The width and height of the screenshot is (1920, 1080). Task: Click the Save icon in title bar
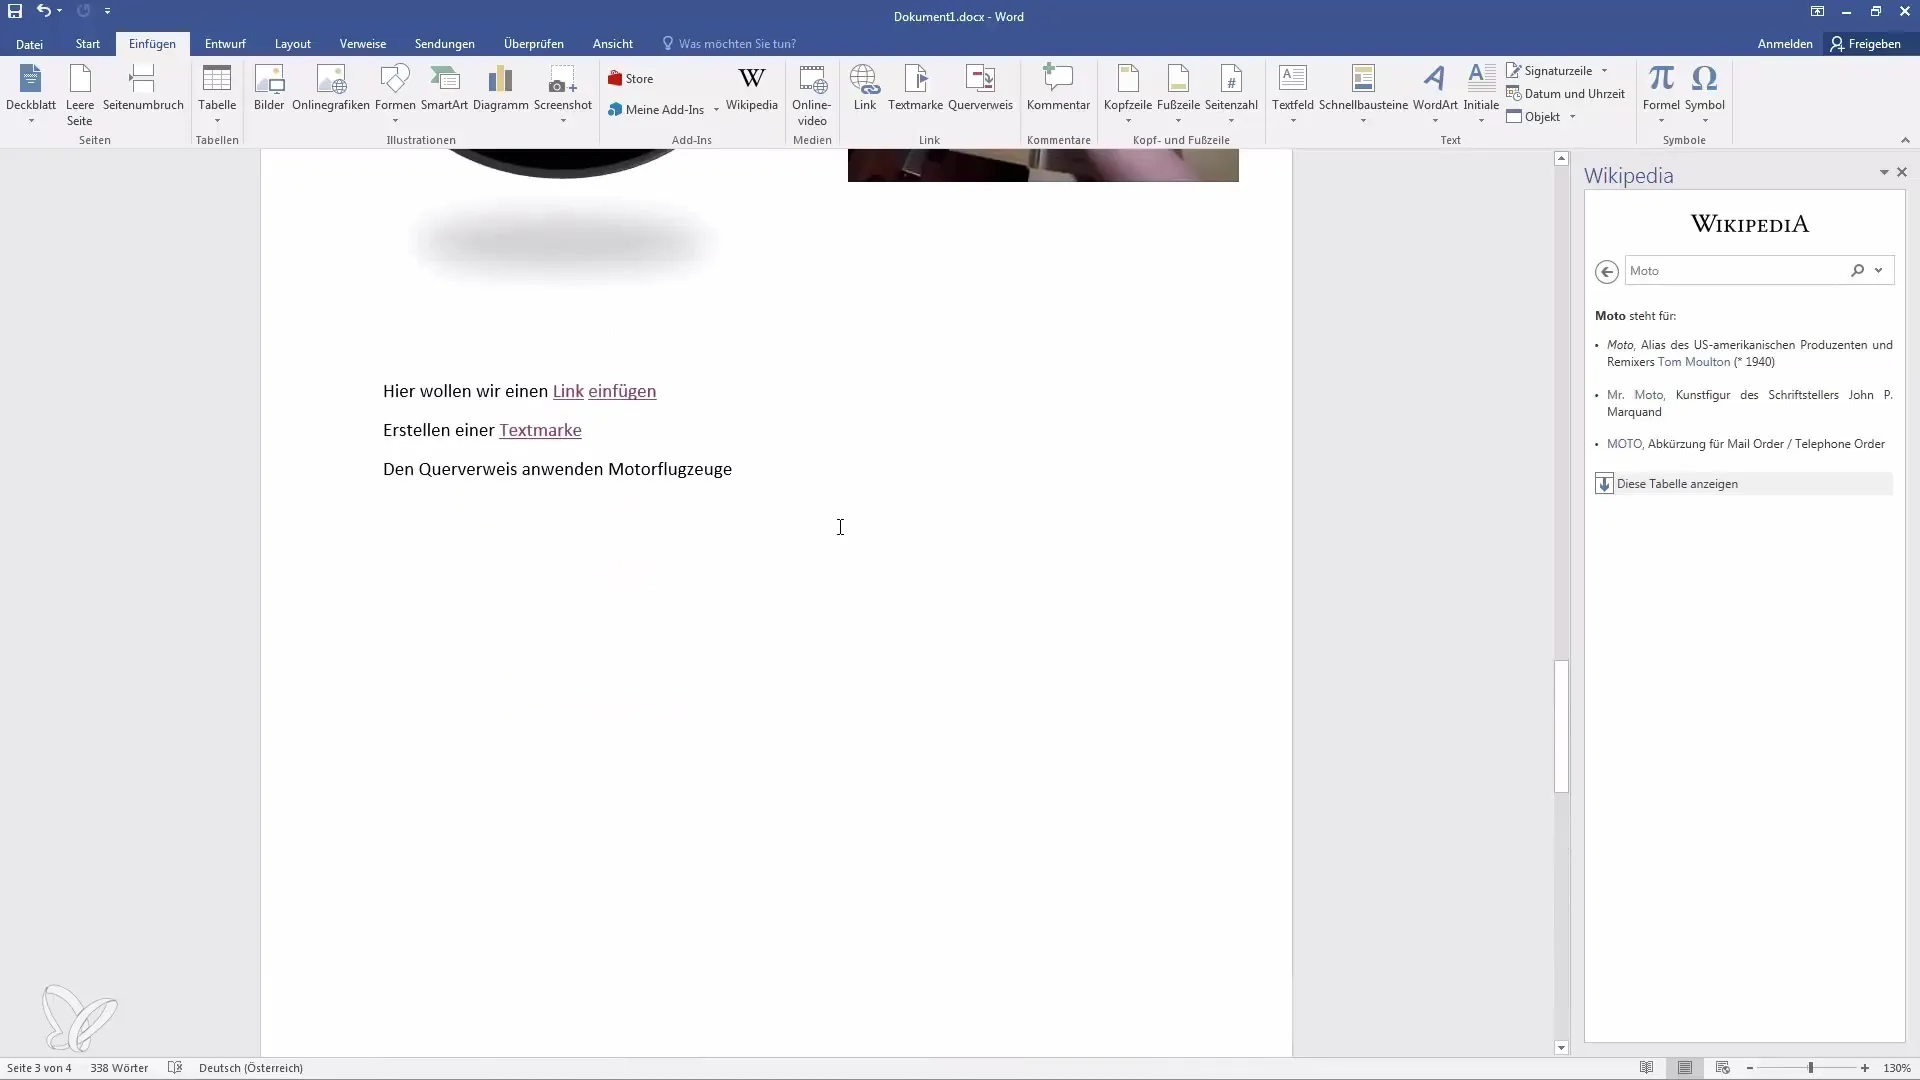(x=15, y=12)
